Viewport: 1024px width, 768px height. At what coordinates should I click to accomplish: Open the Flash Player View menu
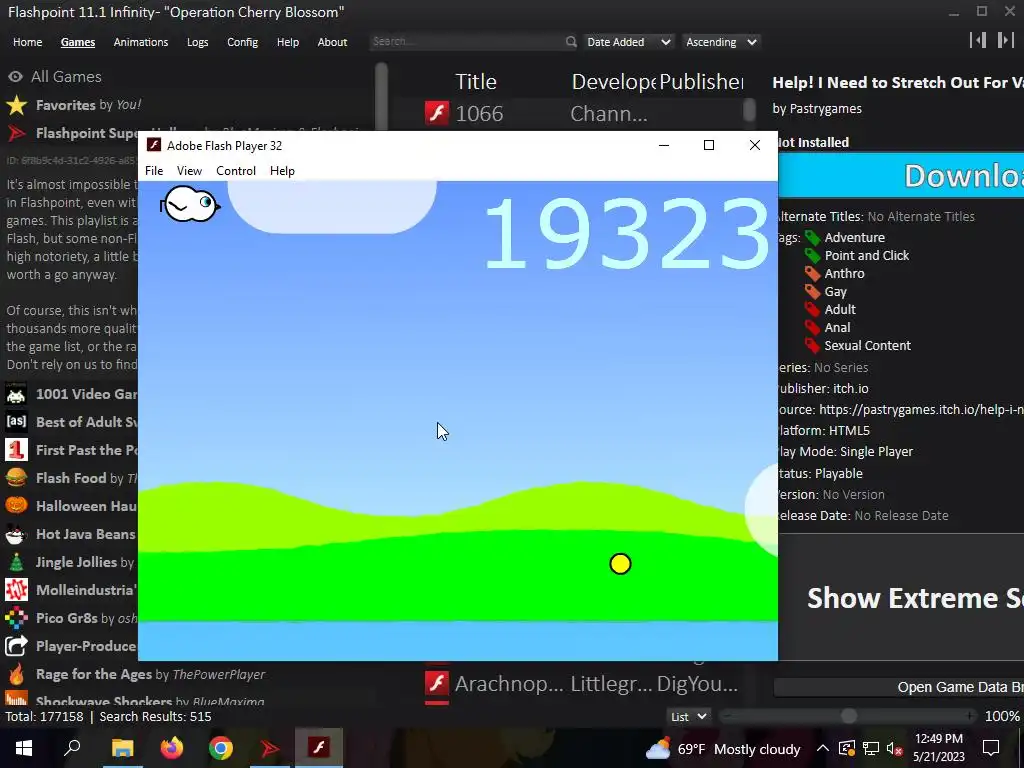[189, 170]
